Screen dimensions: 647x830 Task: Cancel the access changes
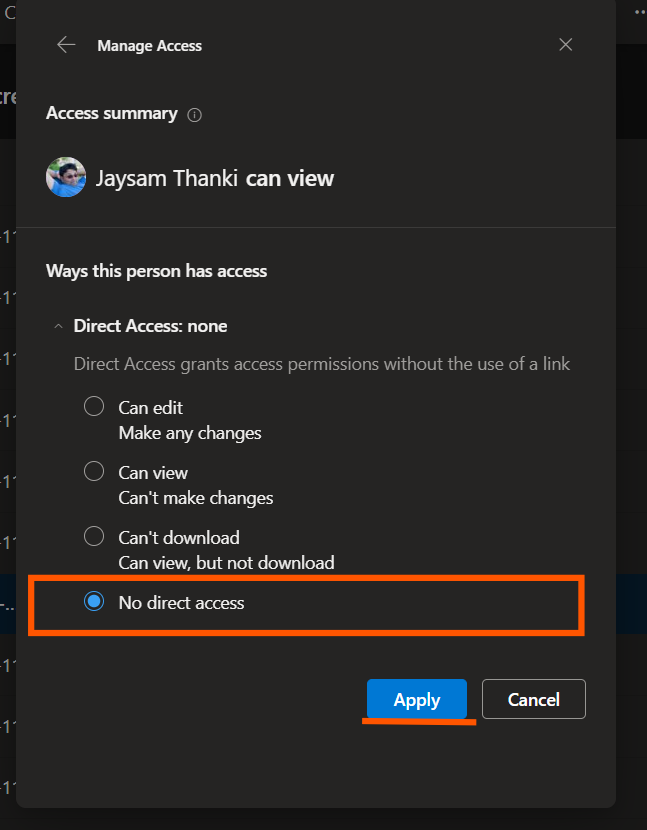(x=533, y=699)
